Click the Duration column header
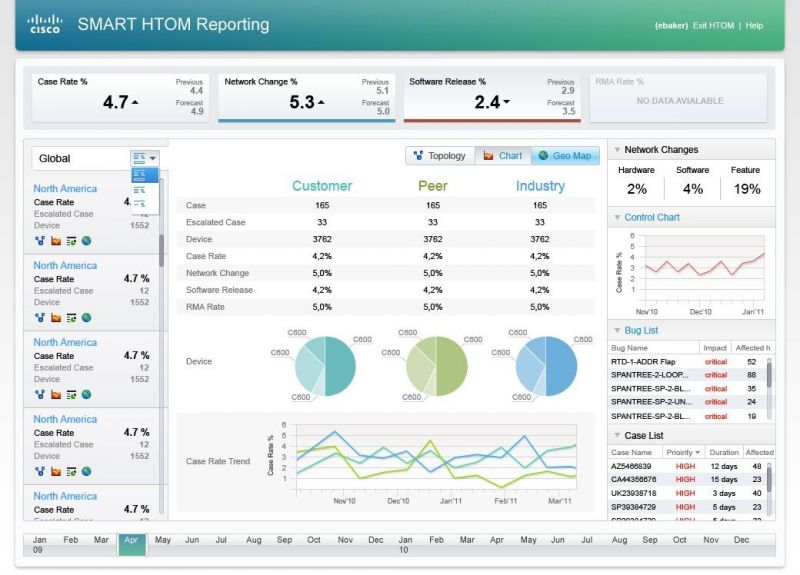 point(723,453)
